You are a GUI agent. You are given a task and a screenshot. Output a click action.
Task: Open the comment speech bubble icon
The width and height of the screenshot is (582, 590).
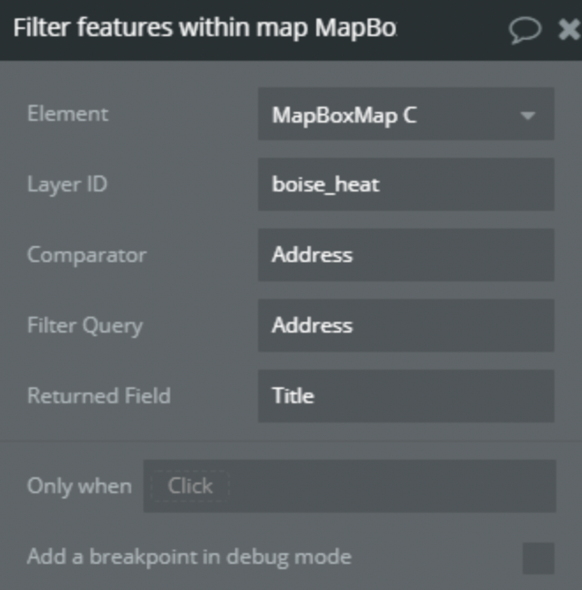pos(525,30)
